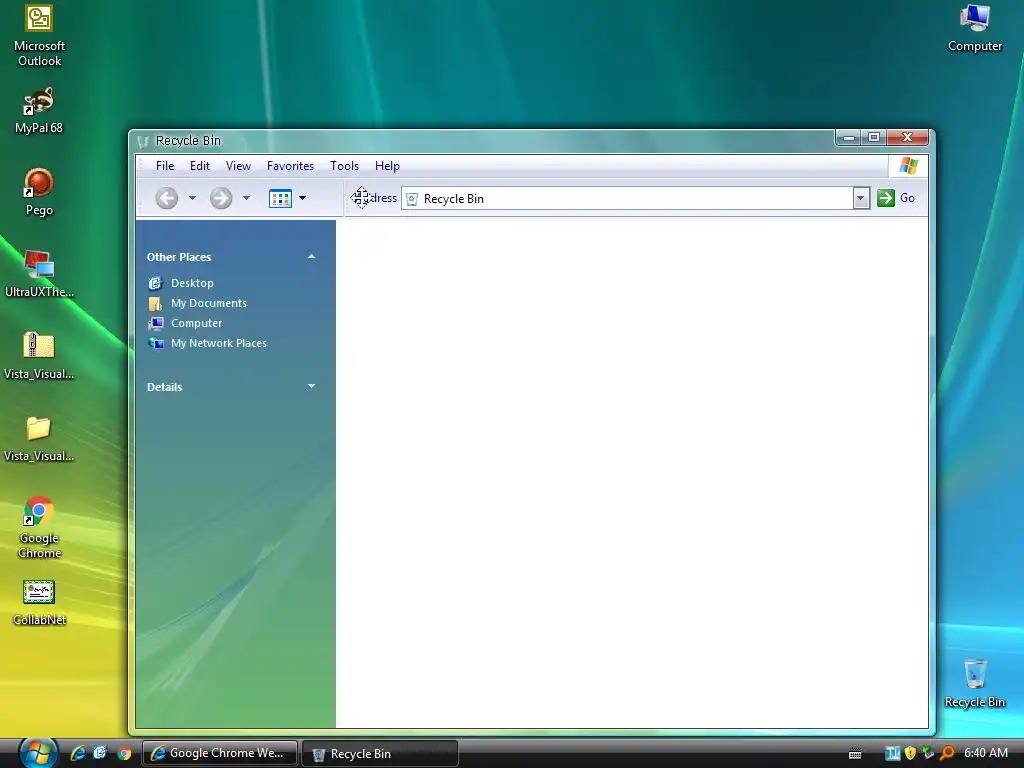Launch Internet Explorer from quick launch
This screenshot has width=1024, height=768.
(78, 753)
